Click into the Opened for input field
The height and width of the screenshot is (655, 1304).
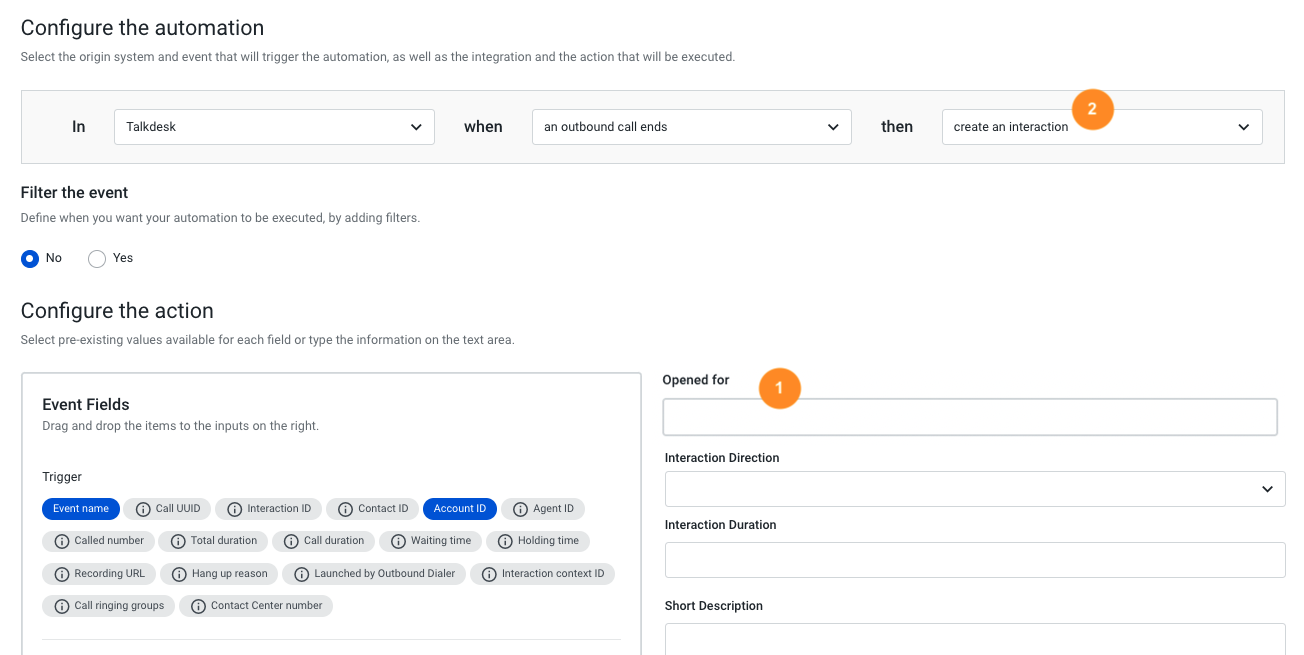click(969, 417)
